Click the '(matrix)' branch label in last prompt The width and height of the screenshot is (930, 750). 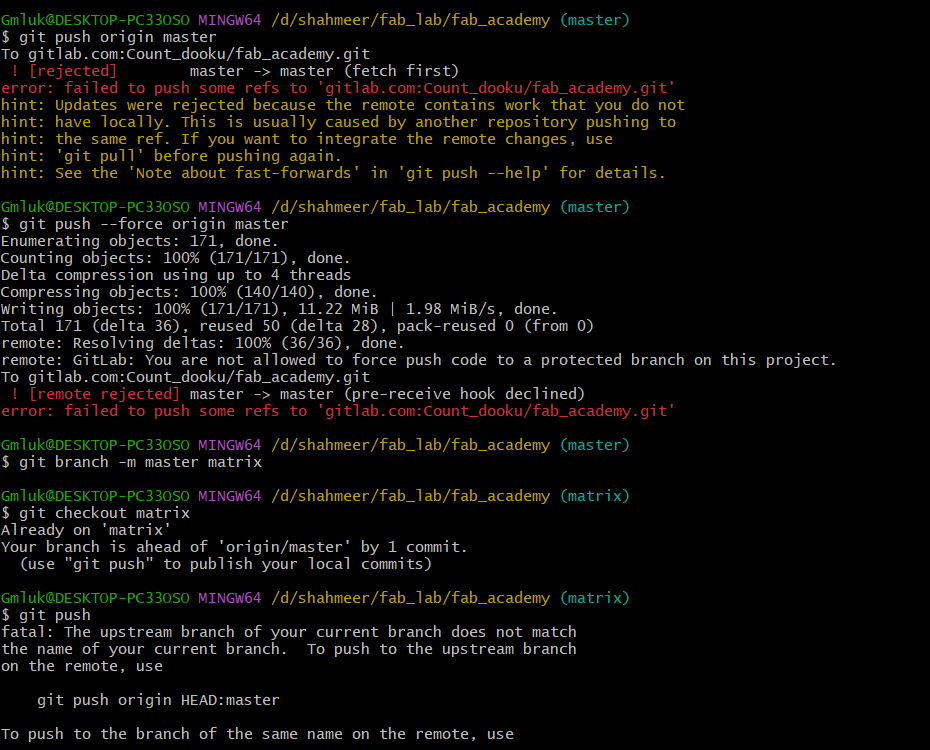[x=595, y=598]
